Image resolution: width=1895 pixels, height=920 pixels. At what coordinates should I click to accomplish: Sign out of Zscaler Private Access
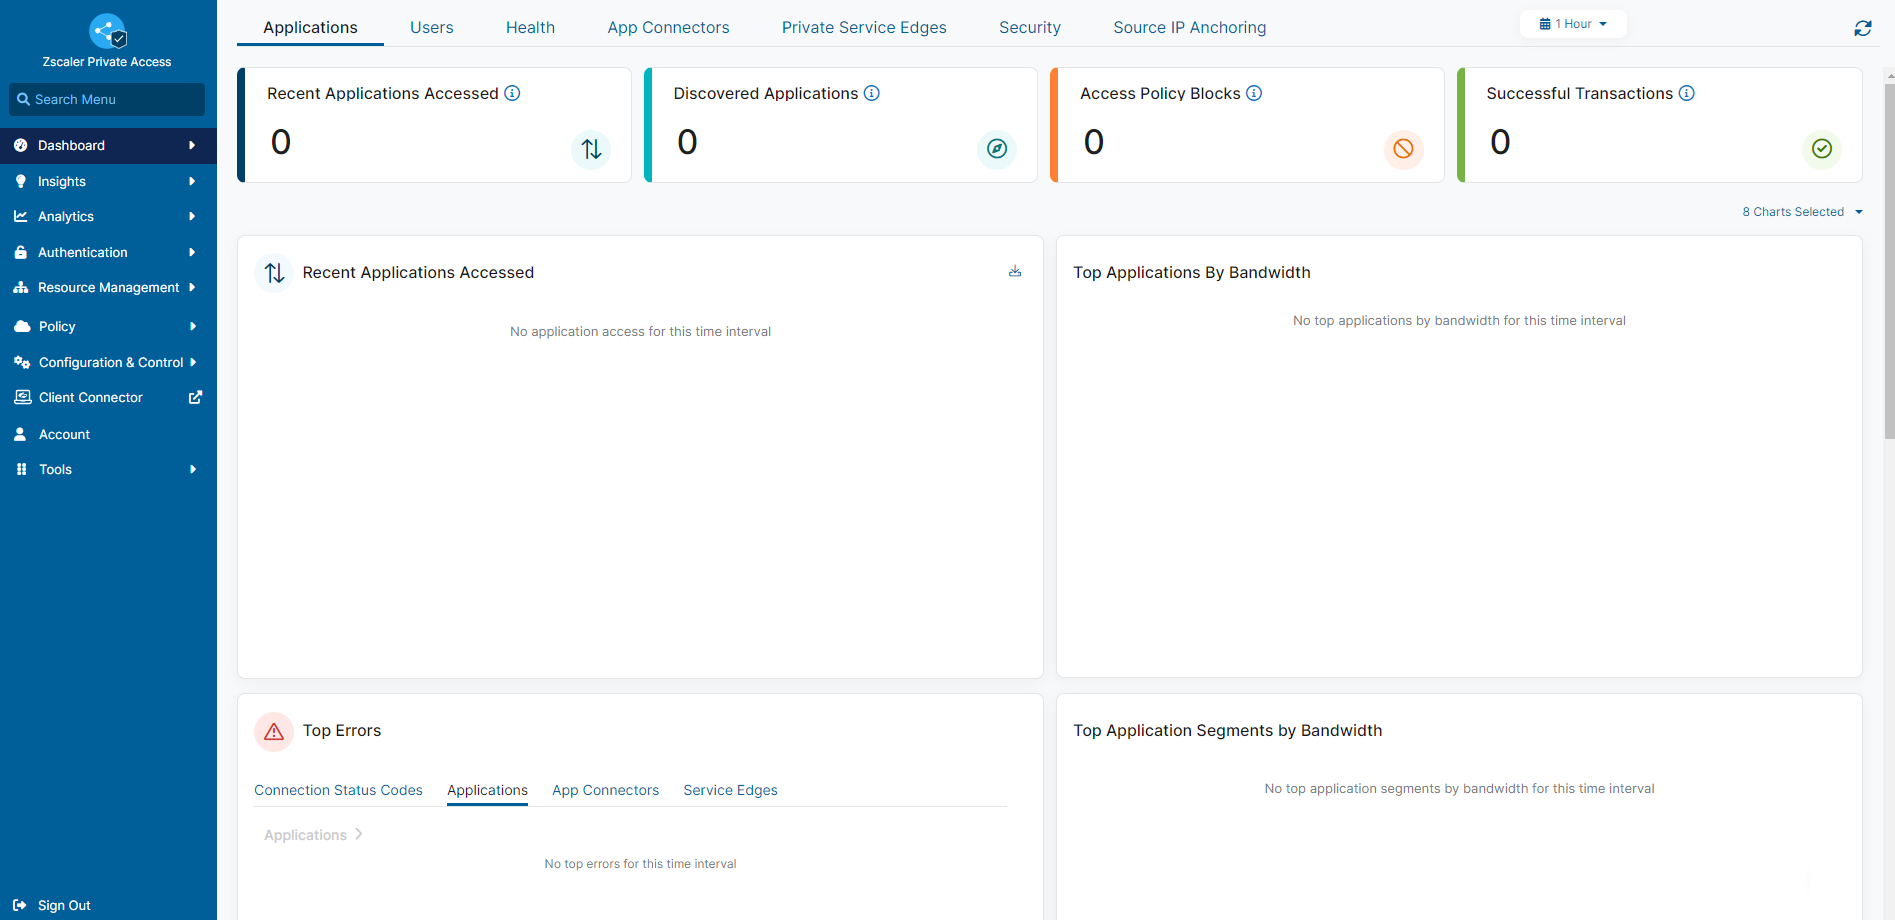pos(63,905)
